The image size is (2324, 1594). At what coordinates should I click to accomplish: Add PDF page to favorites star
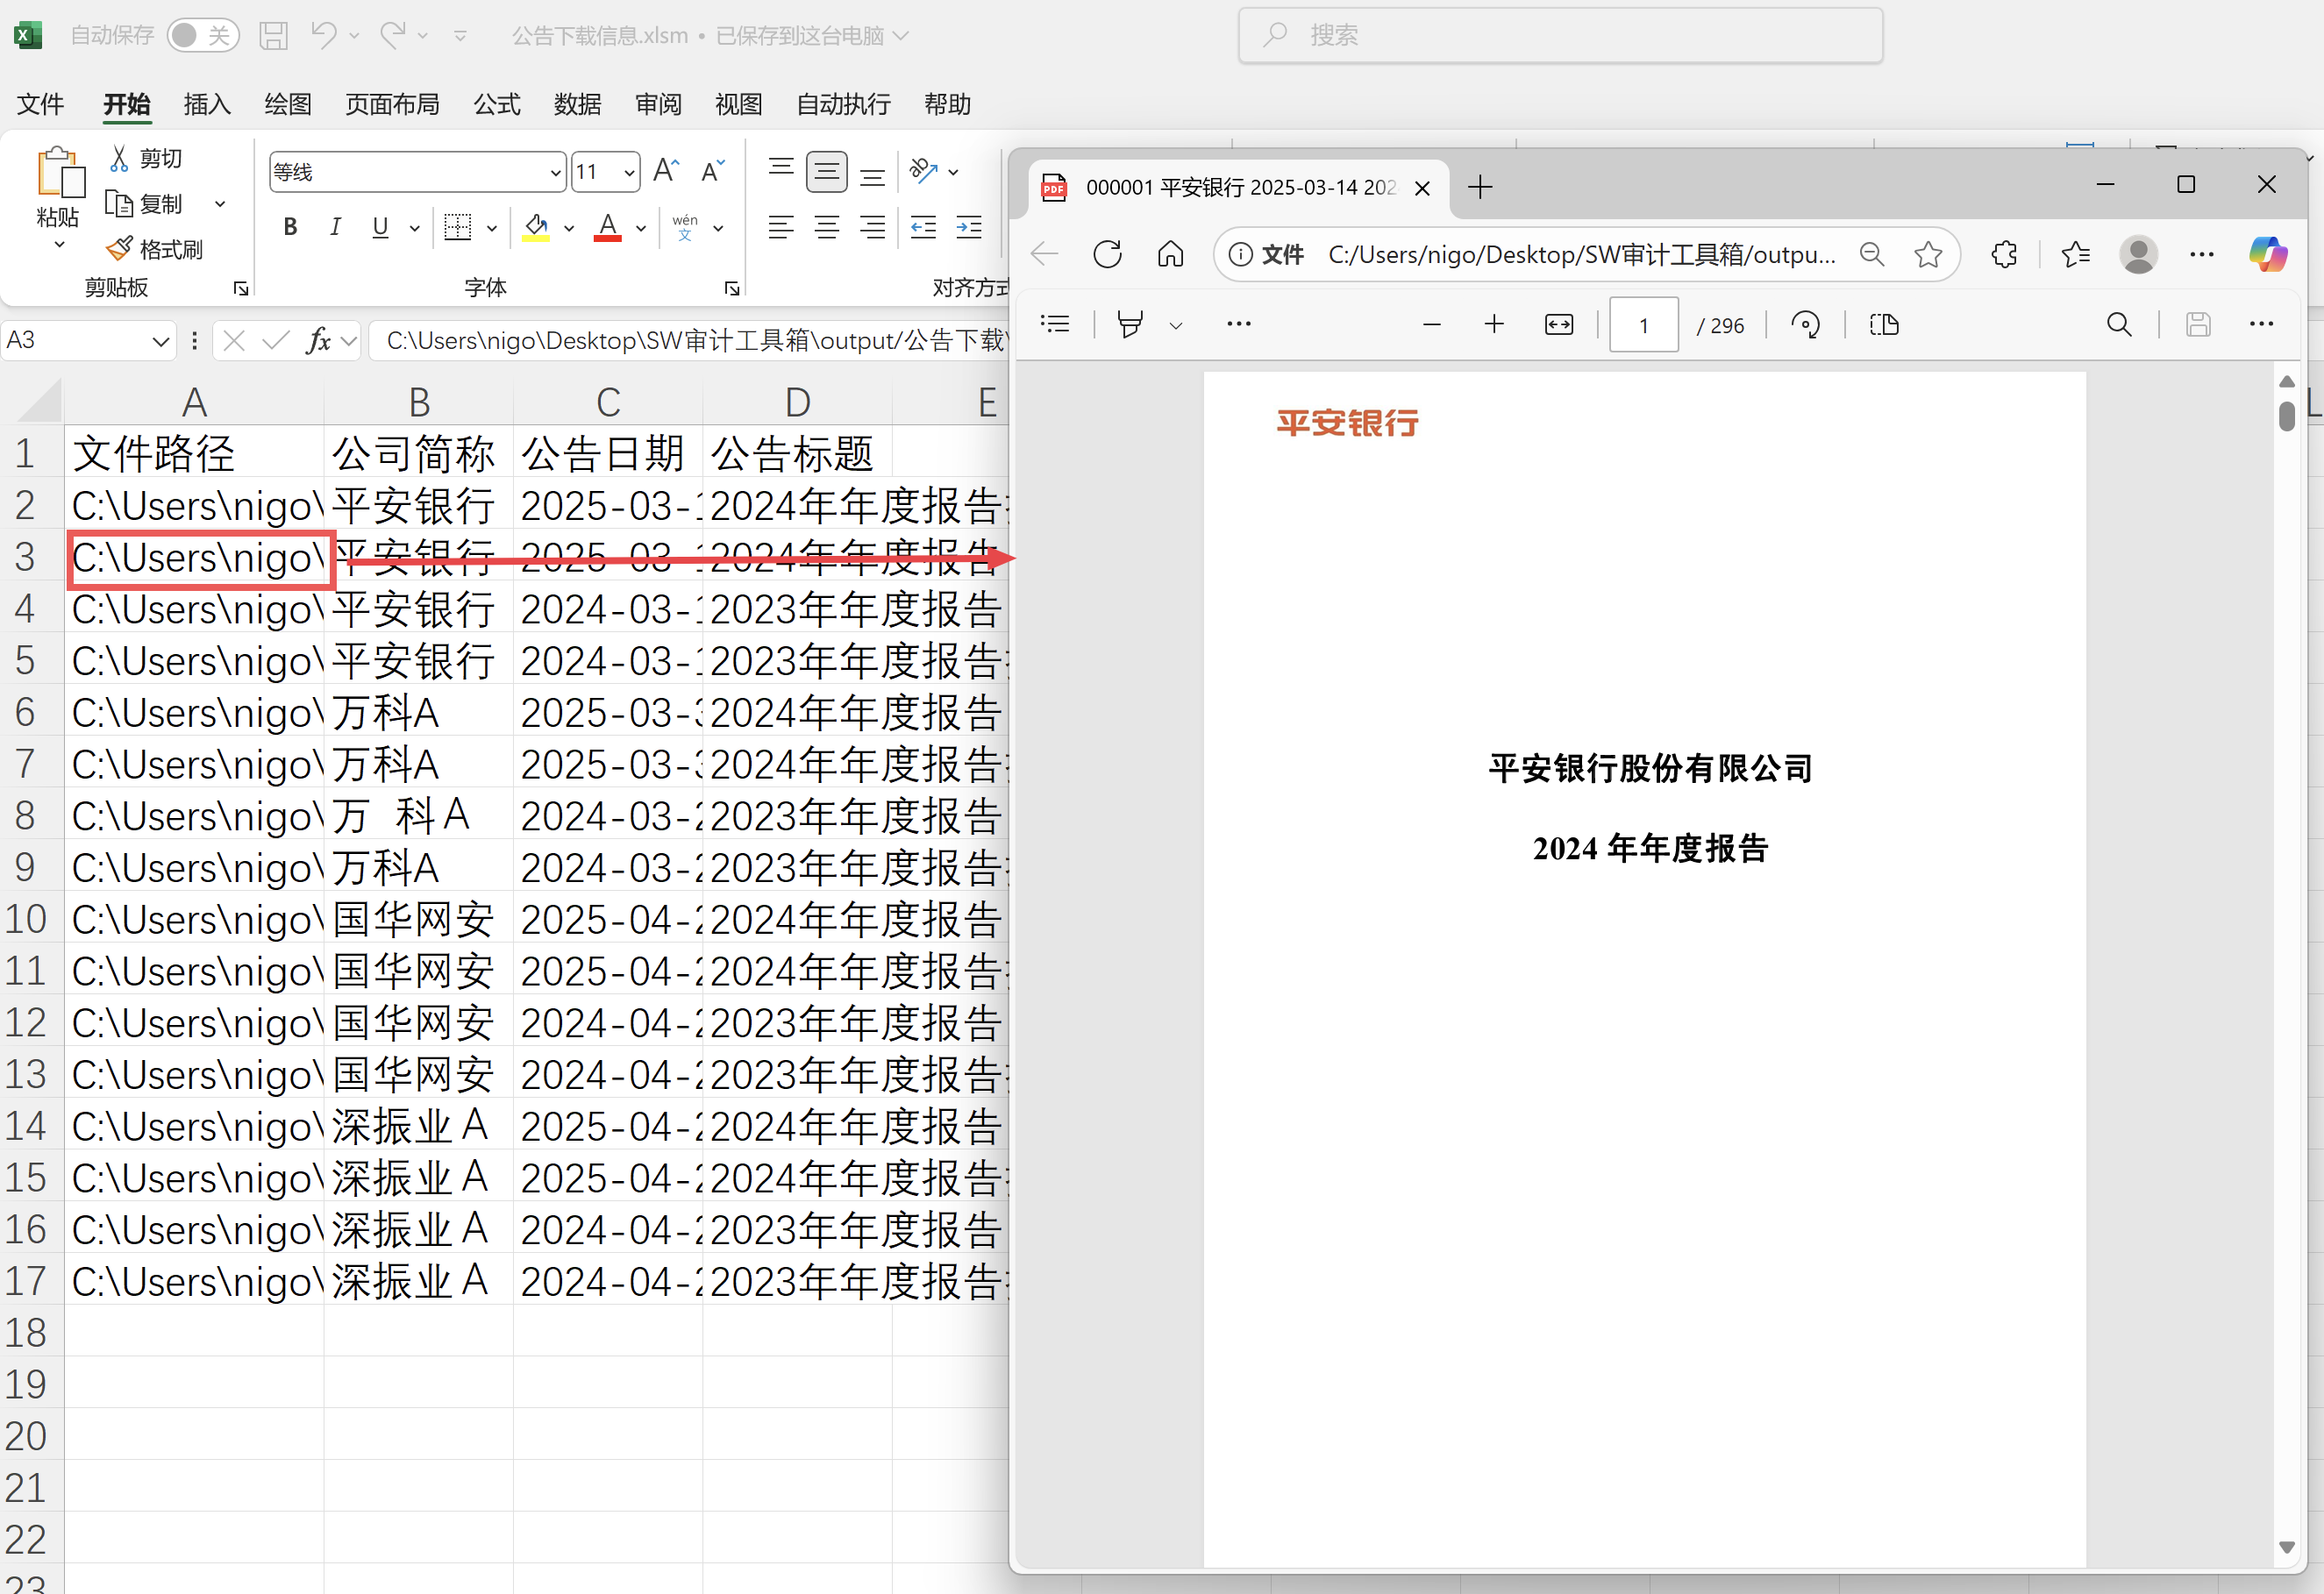1928,254
